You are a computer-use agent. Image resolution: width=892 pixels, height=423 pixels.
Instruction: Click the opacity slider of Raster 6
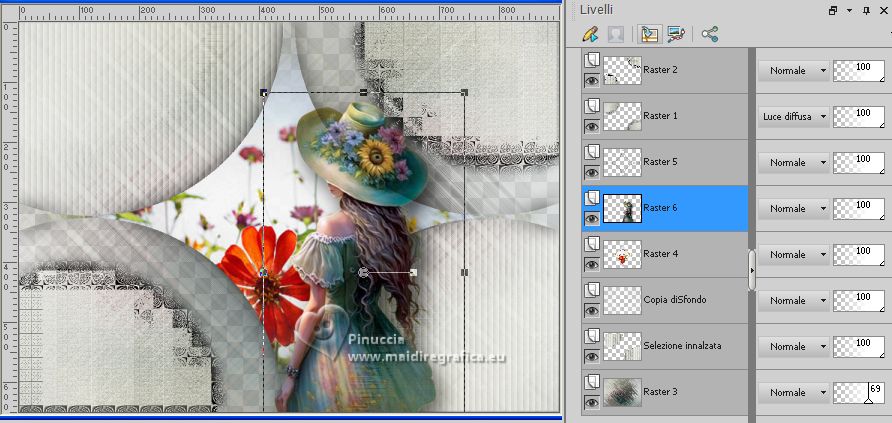pyautogui.click(x=859, y=209)
